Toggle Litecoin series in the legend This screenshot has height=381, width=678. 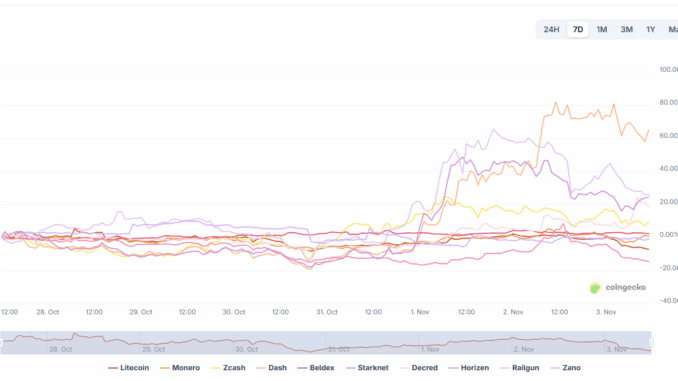point(128,368)
